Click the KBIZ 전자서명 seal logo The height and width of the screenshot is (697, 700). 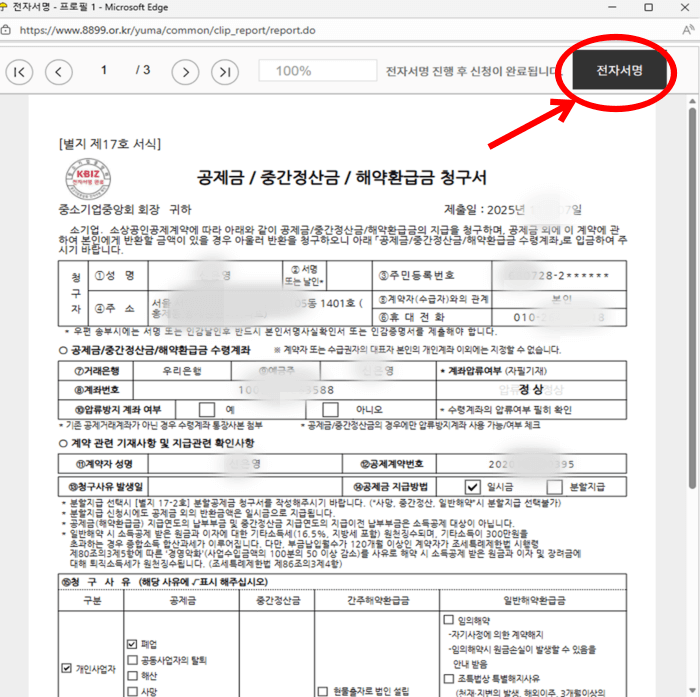coord(88,179)
